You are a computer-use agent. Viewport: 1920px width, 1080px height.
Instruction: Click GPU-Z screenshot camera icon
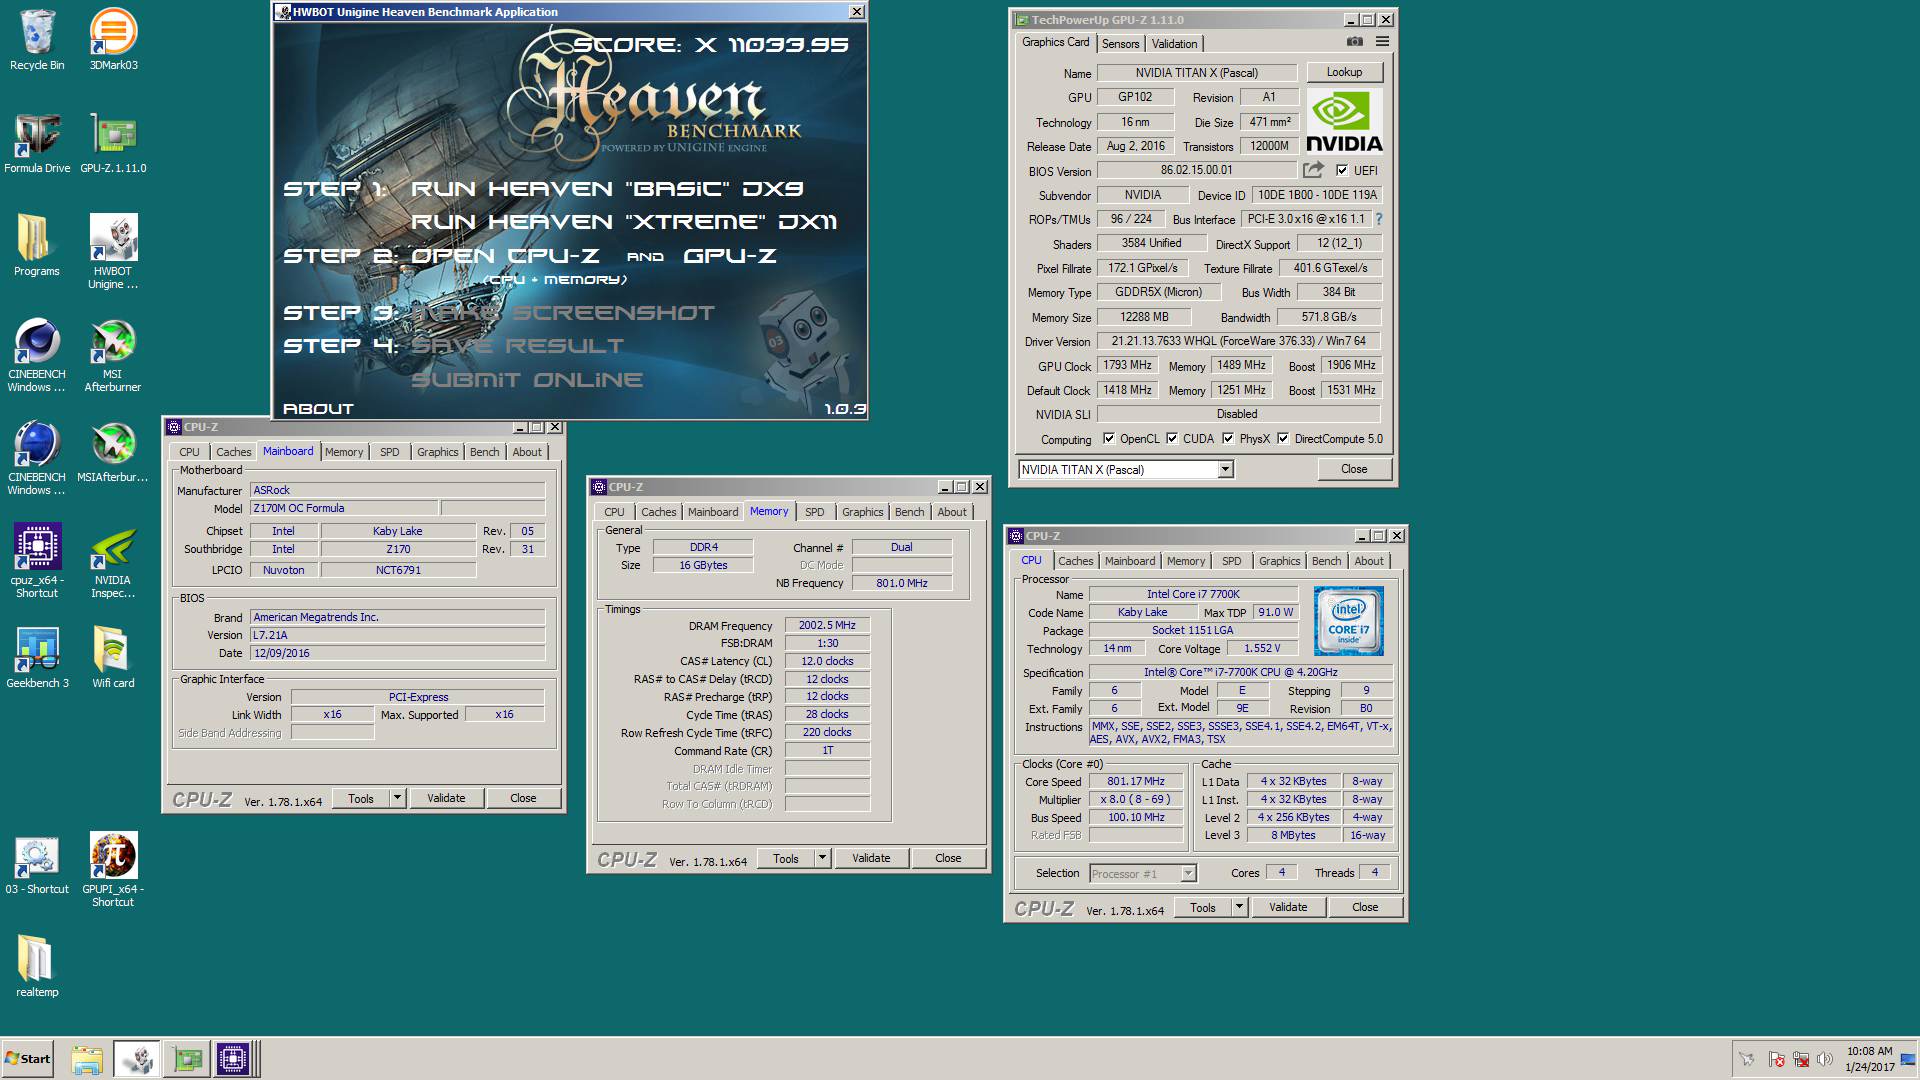[1354, 42]
